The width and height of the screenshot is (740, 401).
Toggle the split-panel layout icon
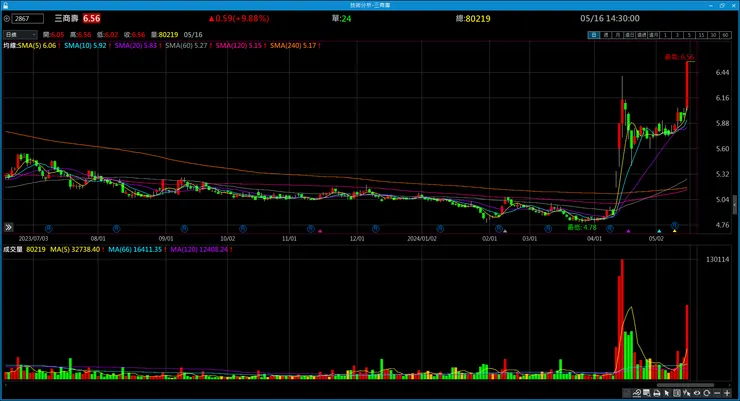tap(677, 393)
